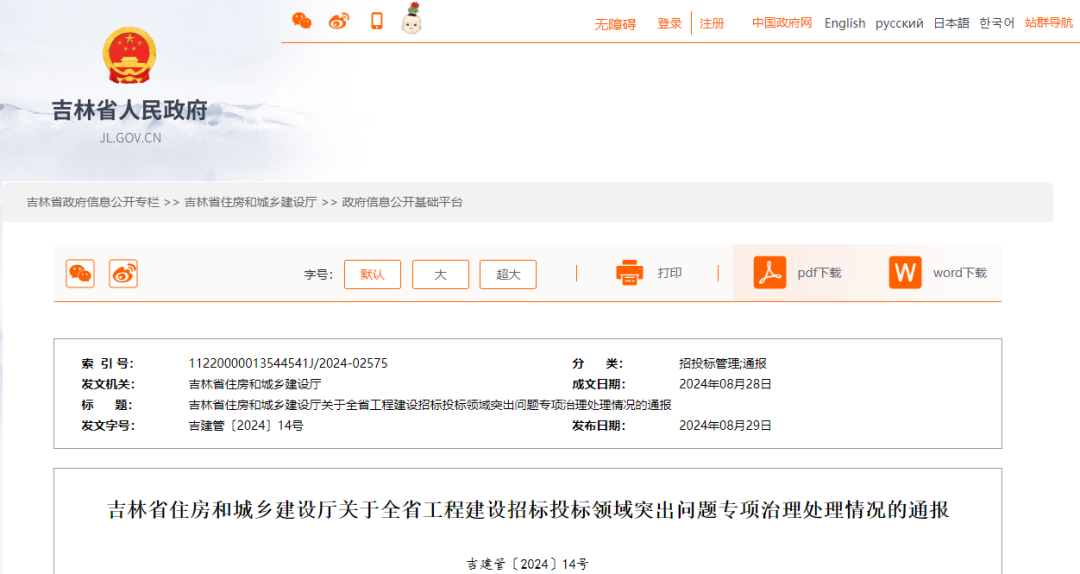Screen dimensions: 1080x574
Task: Open the mobile phone version icon
Action: coord(377,21)
